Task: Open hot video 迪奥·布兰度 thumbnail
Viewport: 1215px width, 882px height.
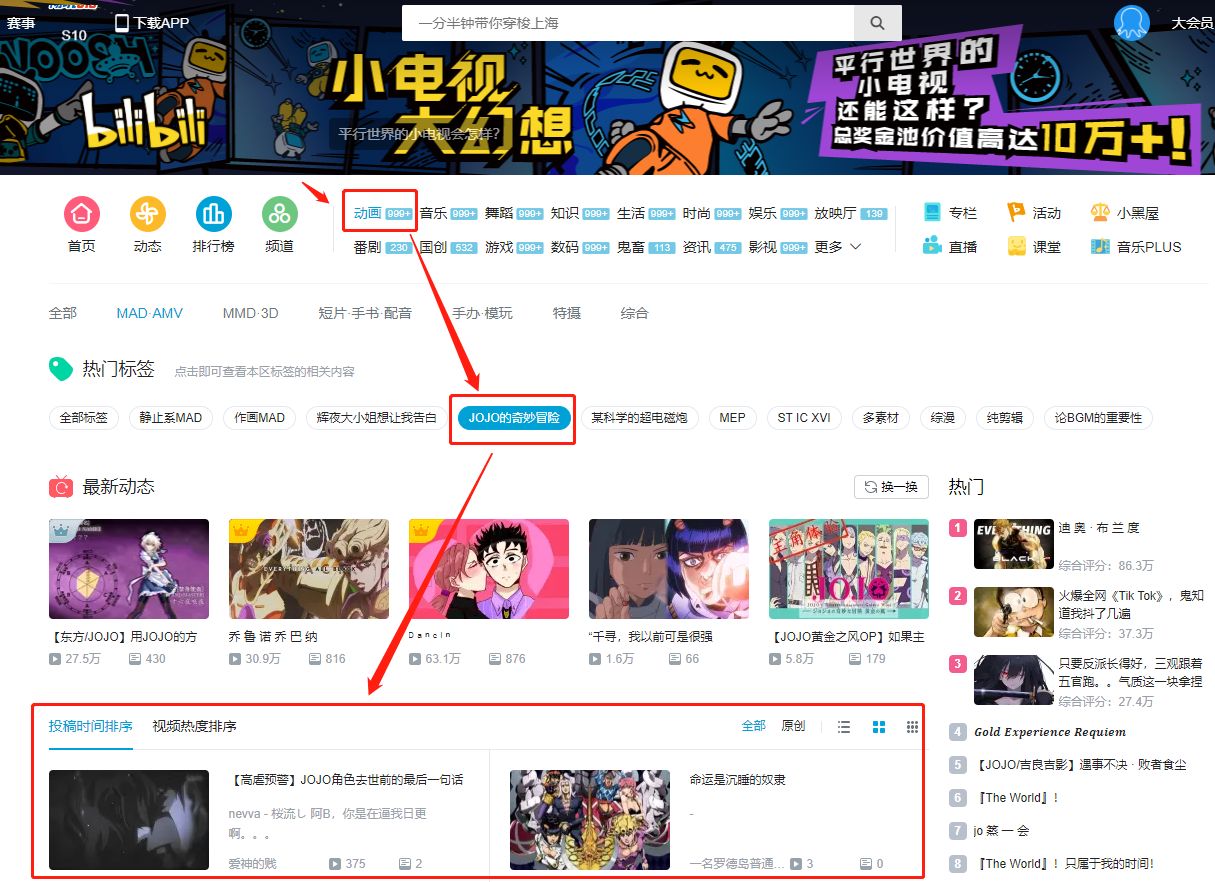Action: point(1014,544)
